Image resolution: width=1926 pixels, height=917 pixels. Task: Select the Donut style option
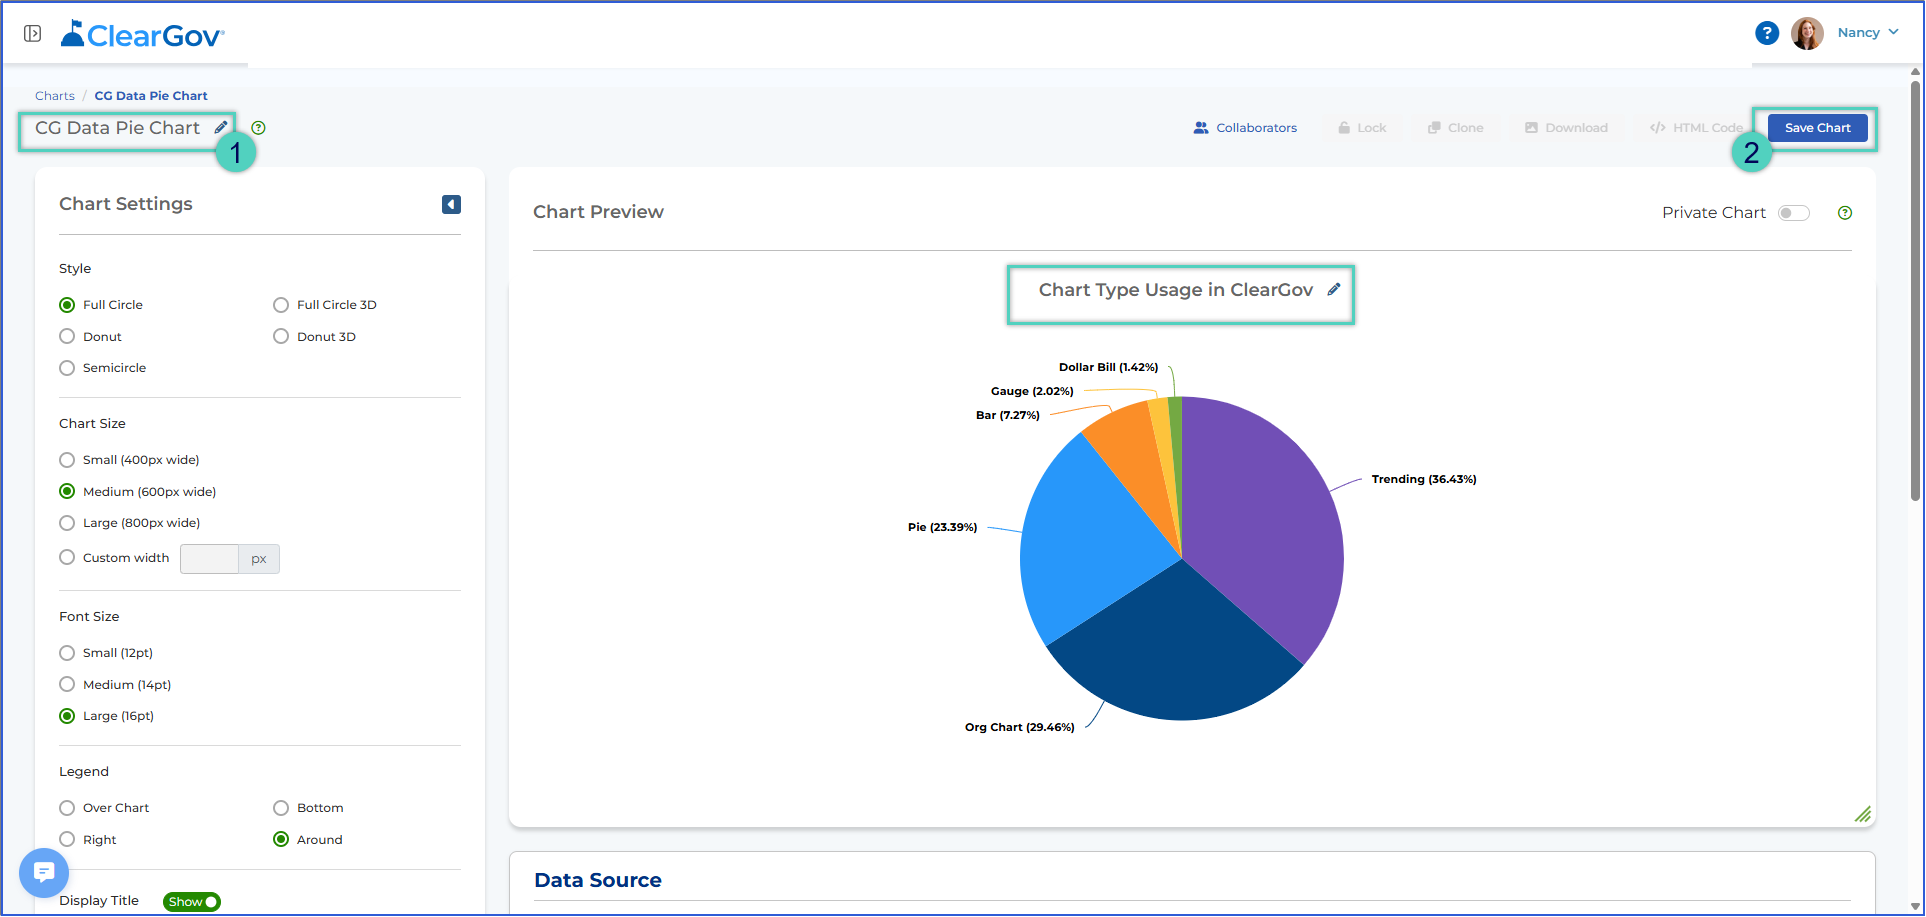67,336
